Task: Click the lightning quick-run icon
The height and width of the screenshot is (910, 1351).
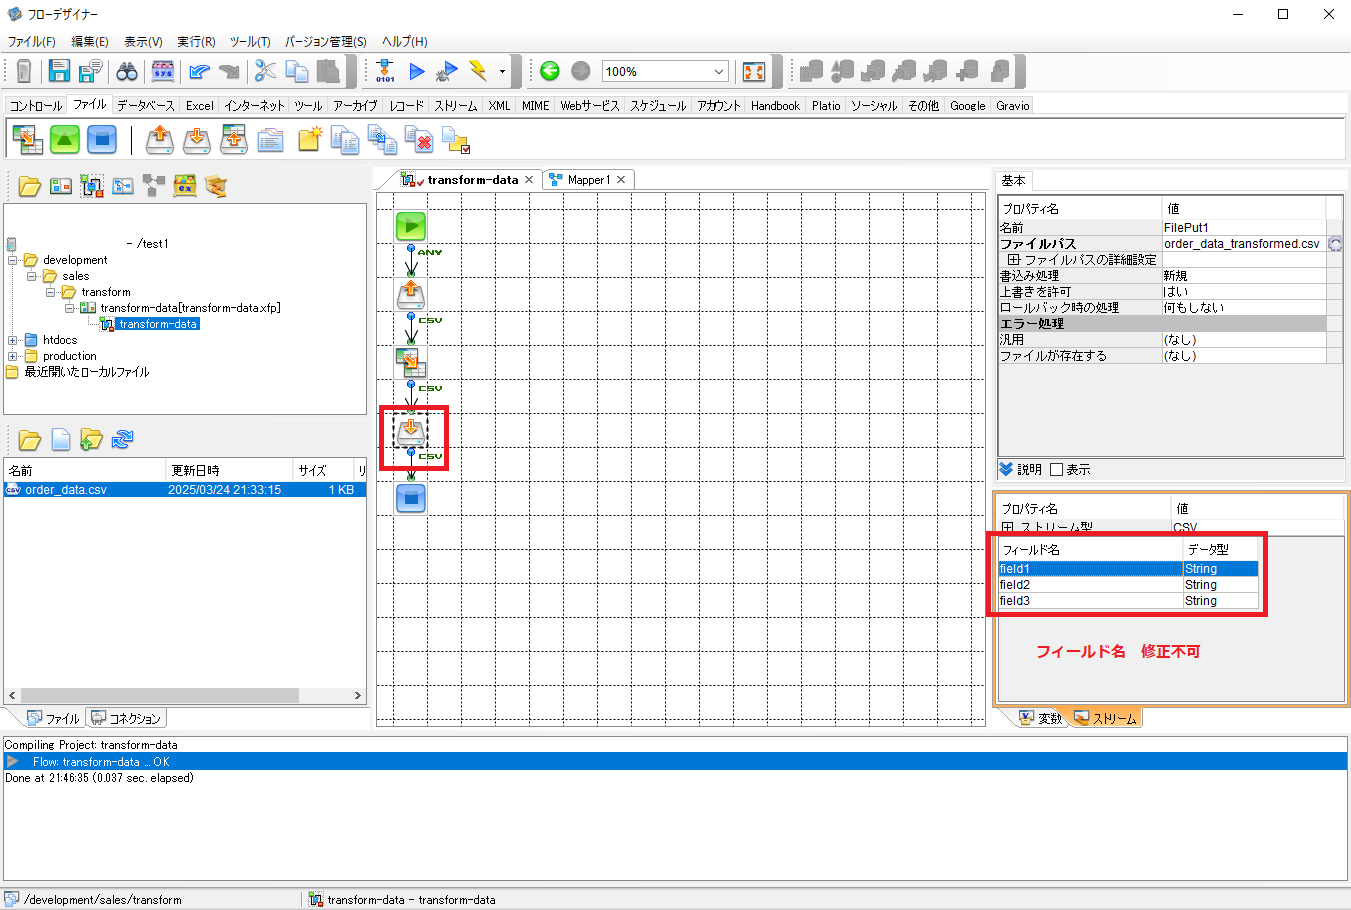Action: point(480,71)
